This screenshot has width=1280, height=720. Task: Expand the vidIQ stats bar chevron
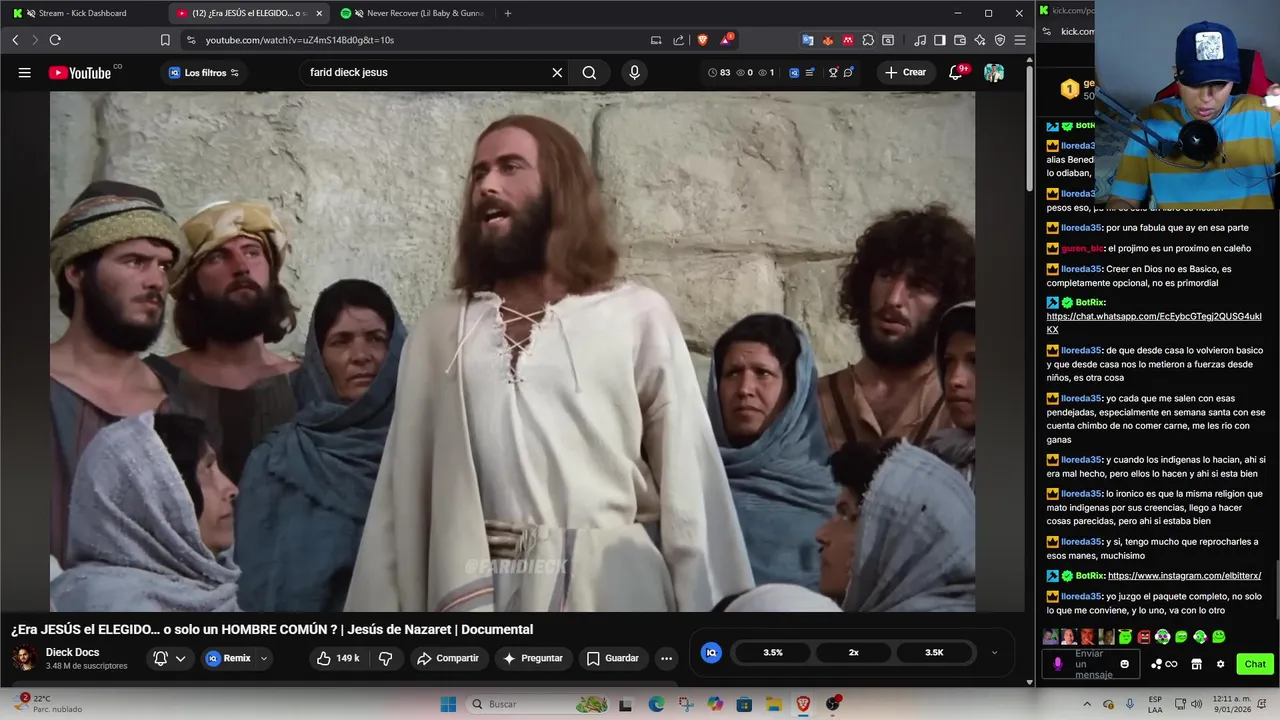(x=994, y=653)
